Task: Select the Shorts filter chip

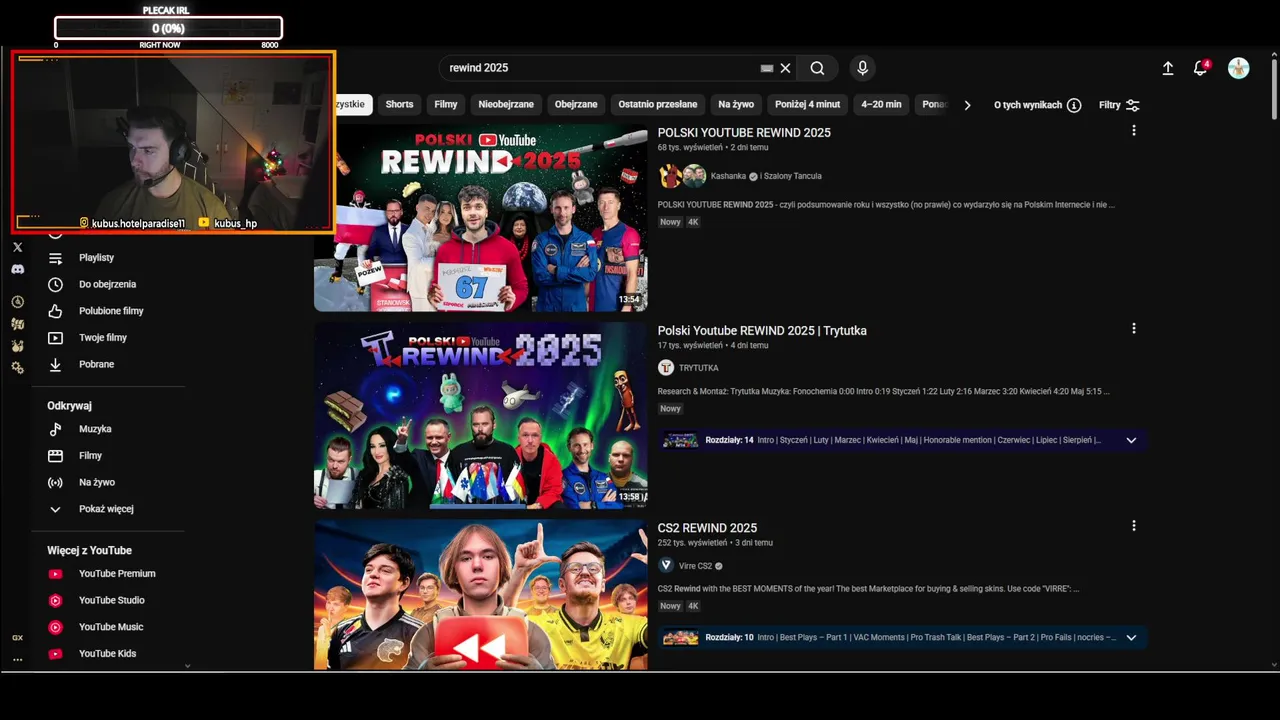Action: (399, 105)
